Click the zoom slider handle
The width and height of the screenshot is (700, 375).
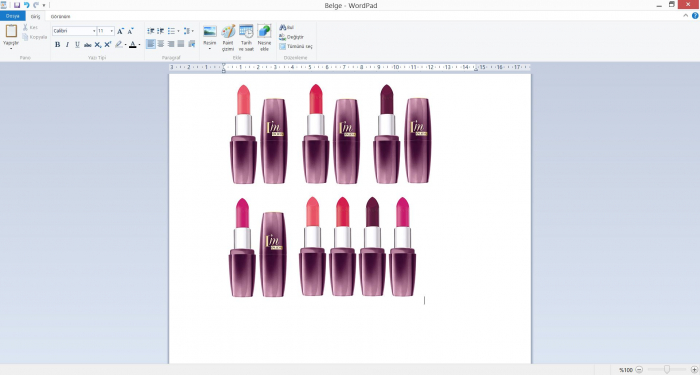[667, 370]
